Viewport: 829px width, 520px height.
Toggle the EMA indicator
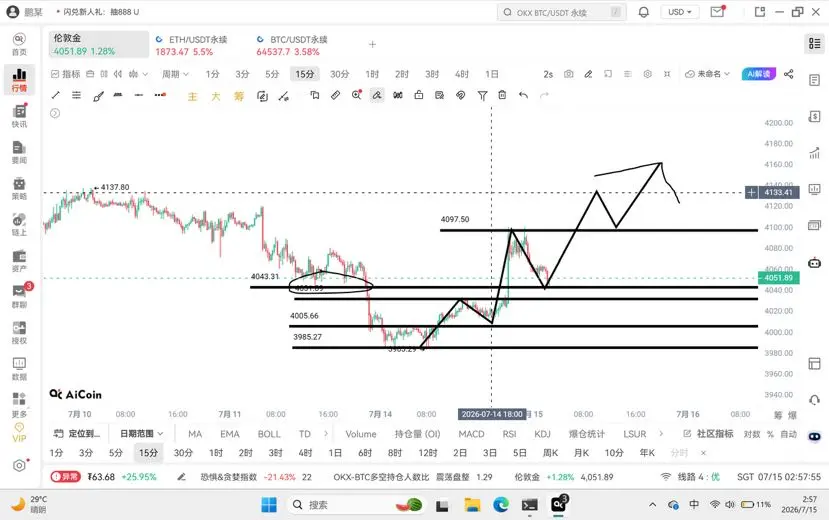click(x=230, y=434)
